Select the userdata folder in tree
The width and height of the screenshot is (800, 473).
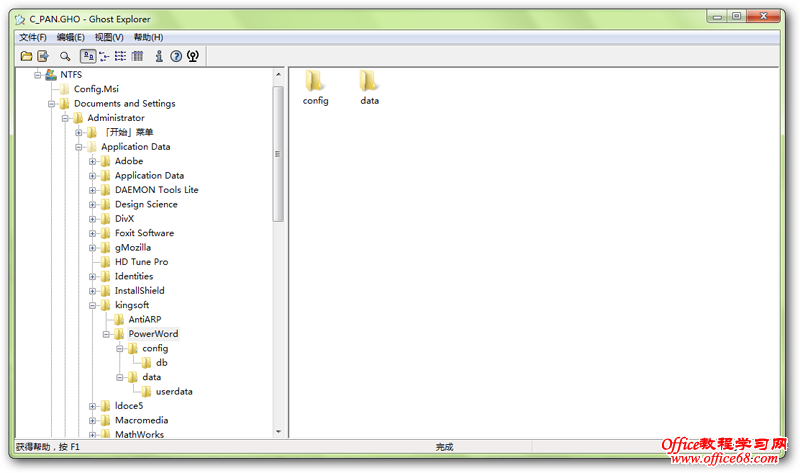point(174,392)
